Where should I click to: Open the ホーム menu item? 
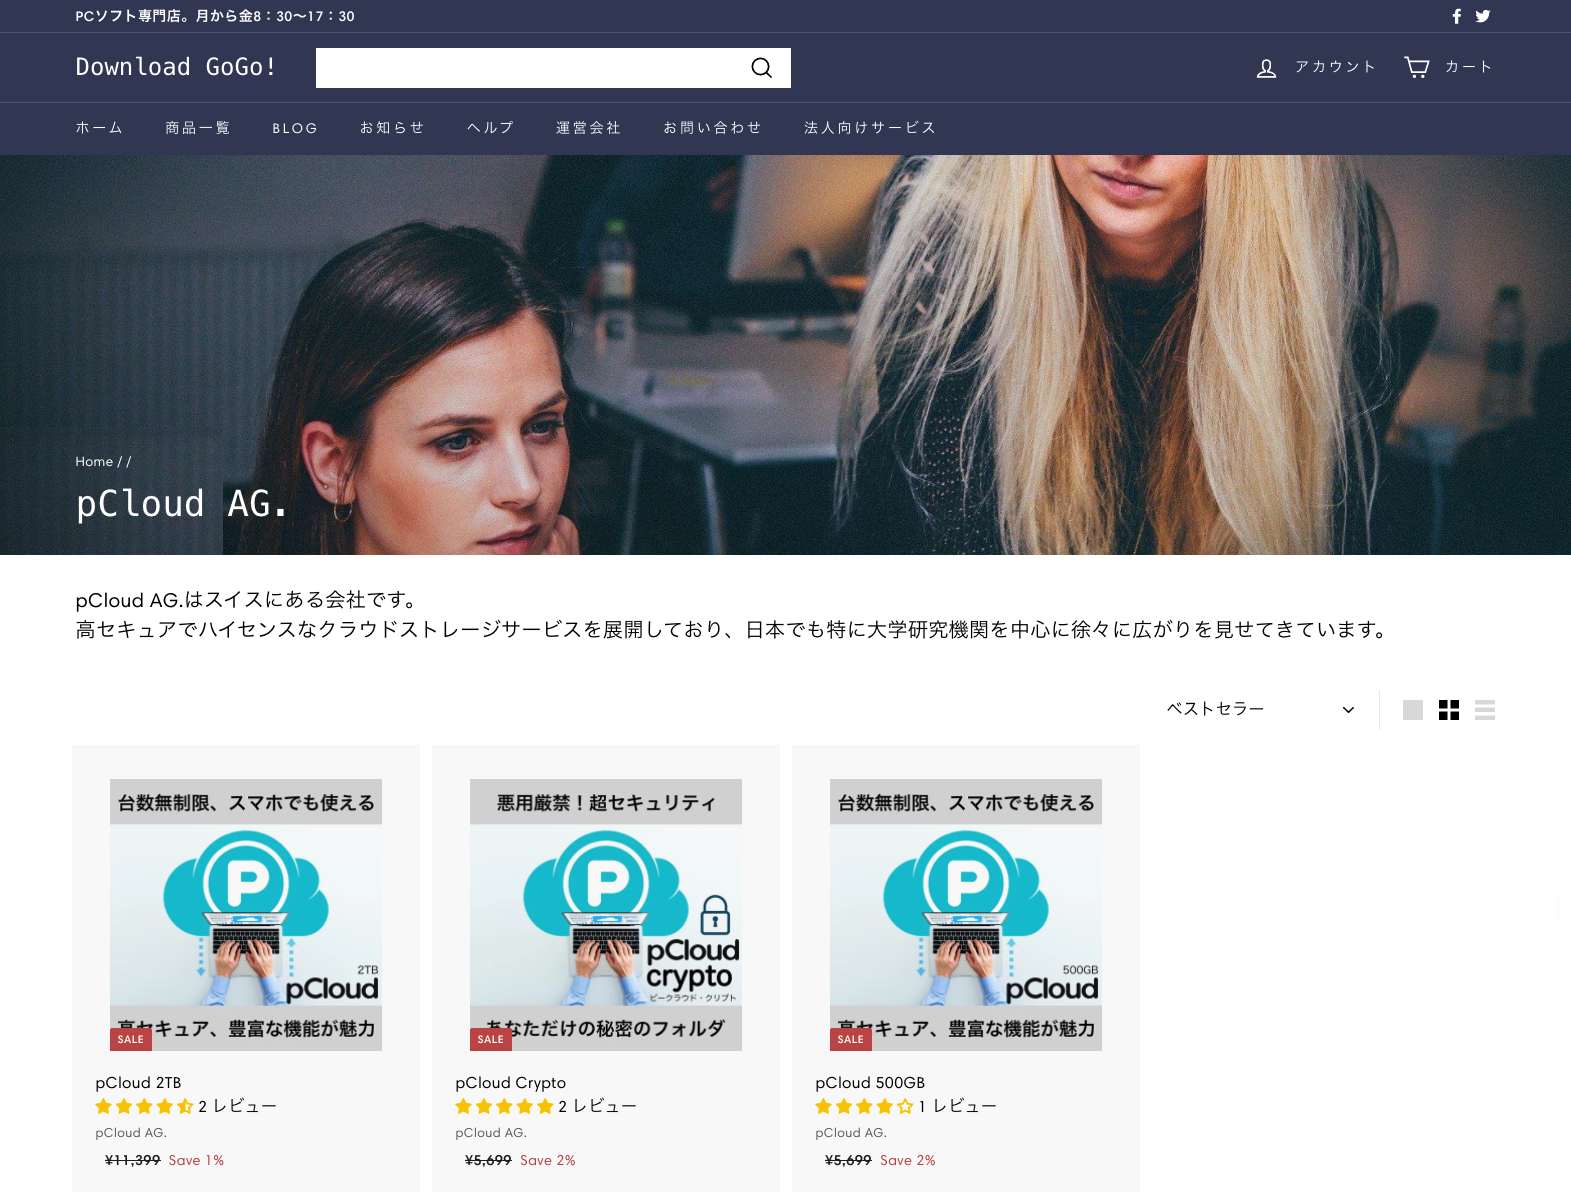pos(99,128)
